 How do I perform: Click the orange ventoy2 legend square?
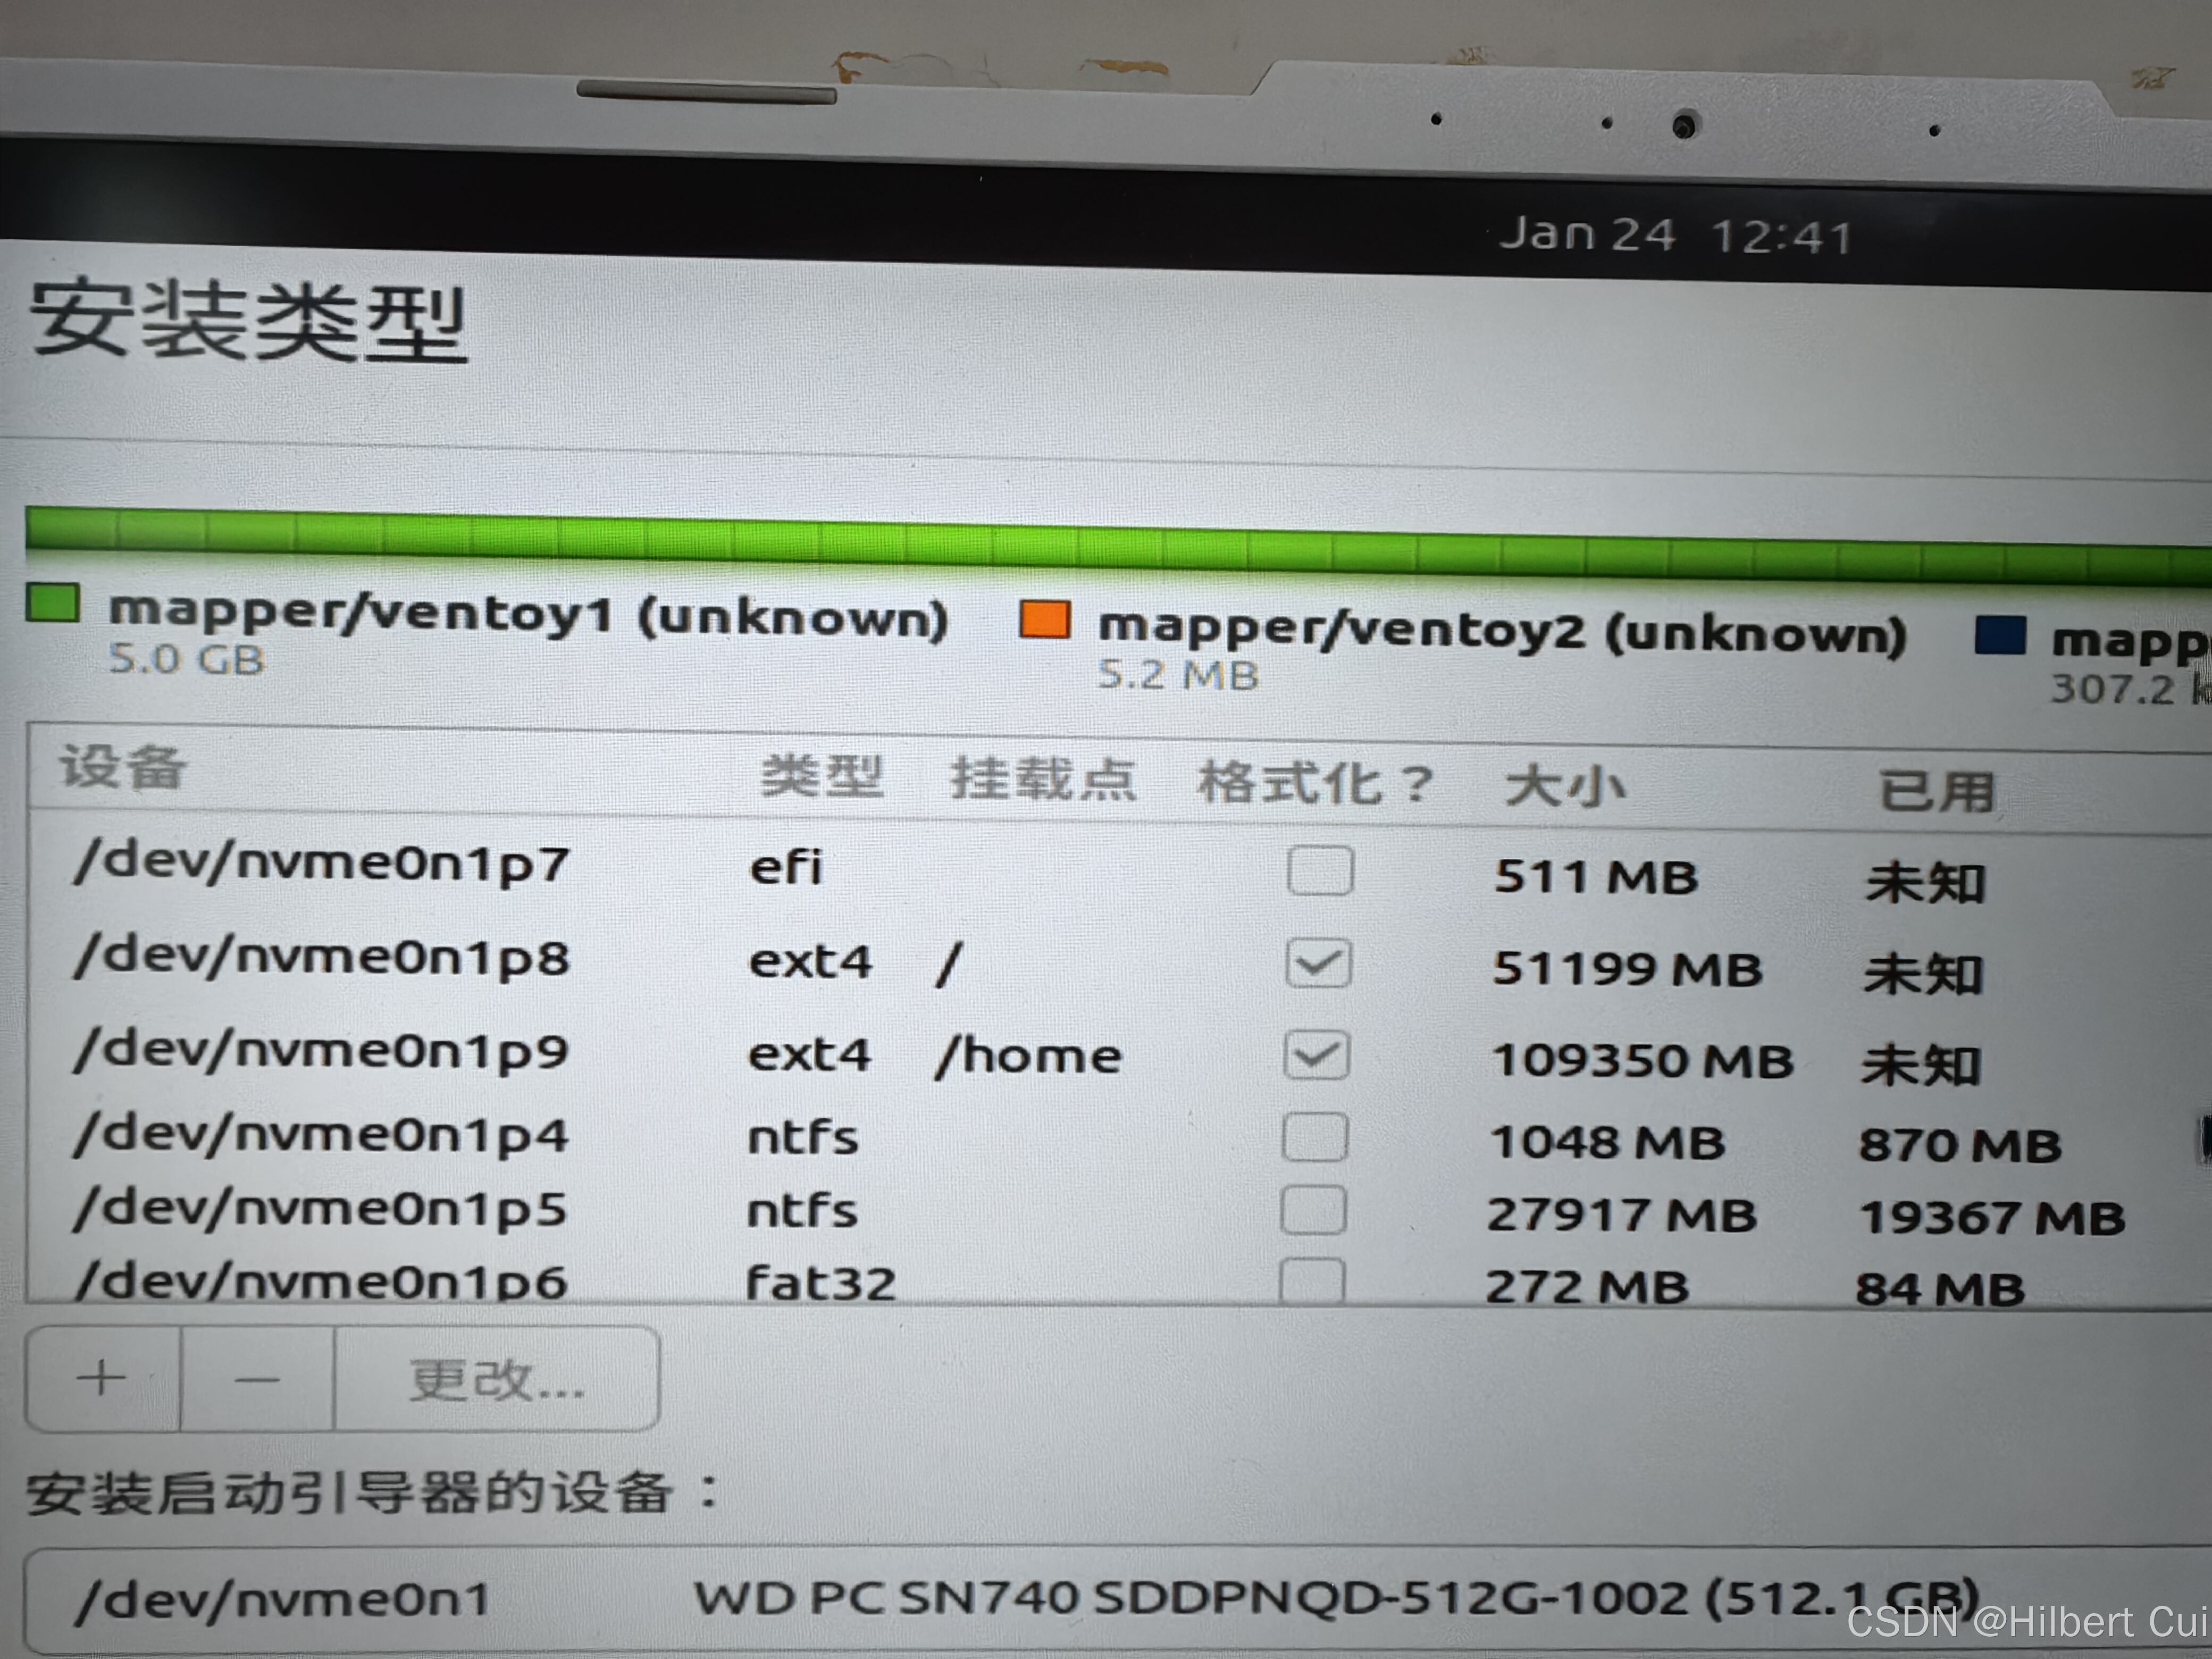coord(1044,619)
